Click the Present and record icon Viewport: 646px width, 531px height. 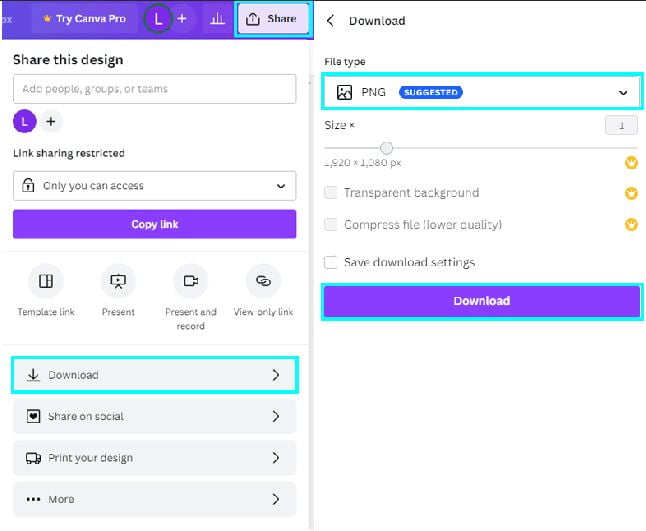coord(191,281)
